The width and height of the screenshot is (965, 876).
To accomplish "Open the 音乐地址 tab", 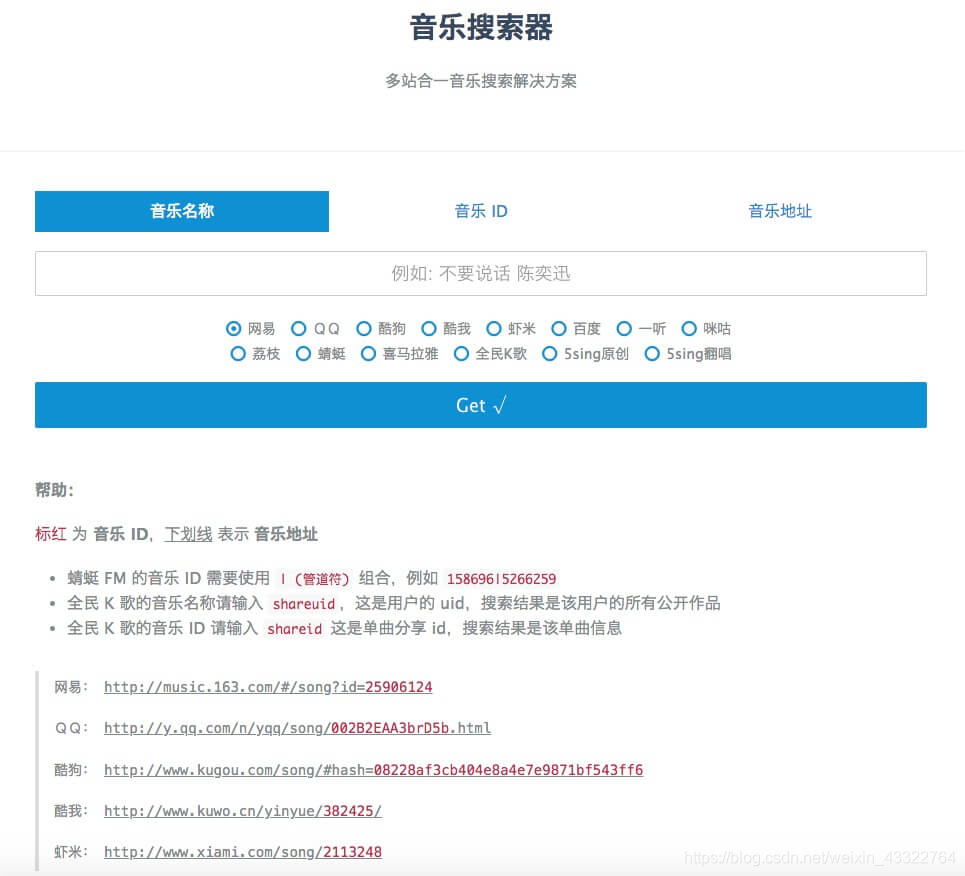I will pos(780,211).
